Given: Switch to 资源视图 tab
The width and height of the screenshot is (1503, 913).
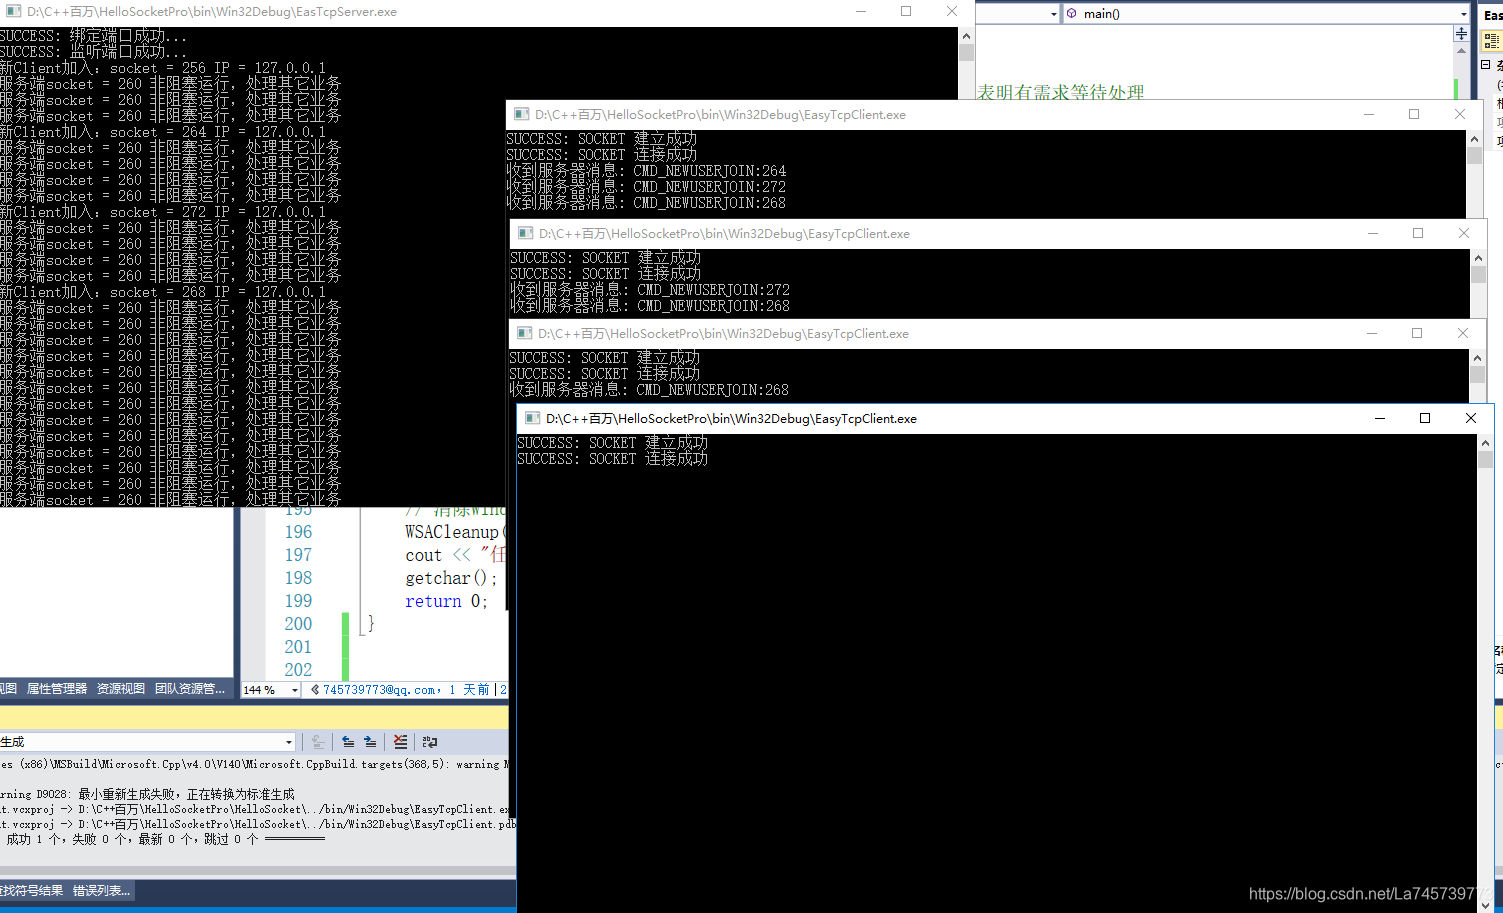Looking at the screenshot, I should [121, 689].
